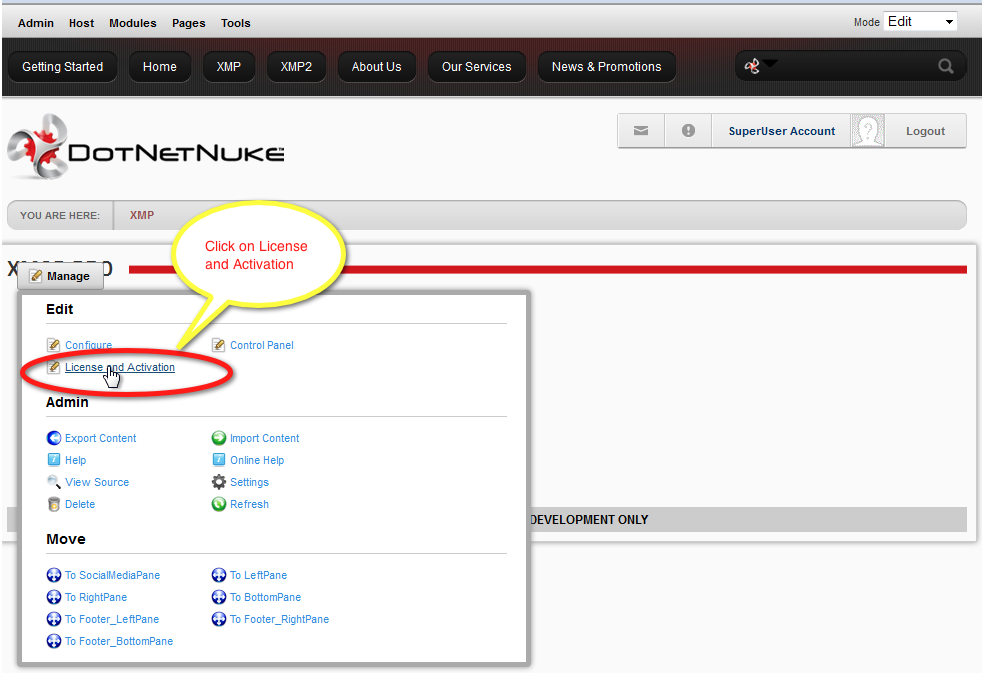The width and height of the screenshot is (982, 673).
Task: Click the Configure pencil icon
Action: [x=54, y=345]
